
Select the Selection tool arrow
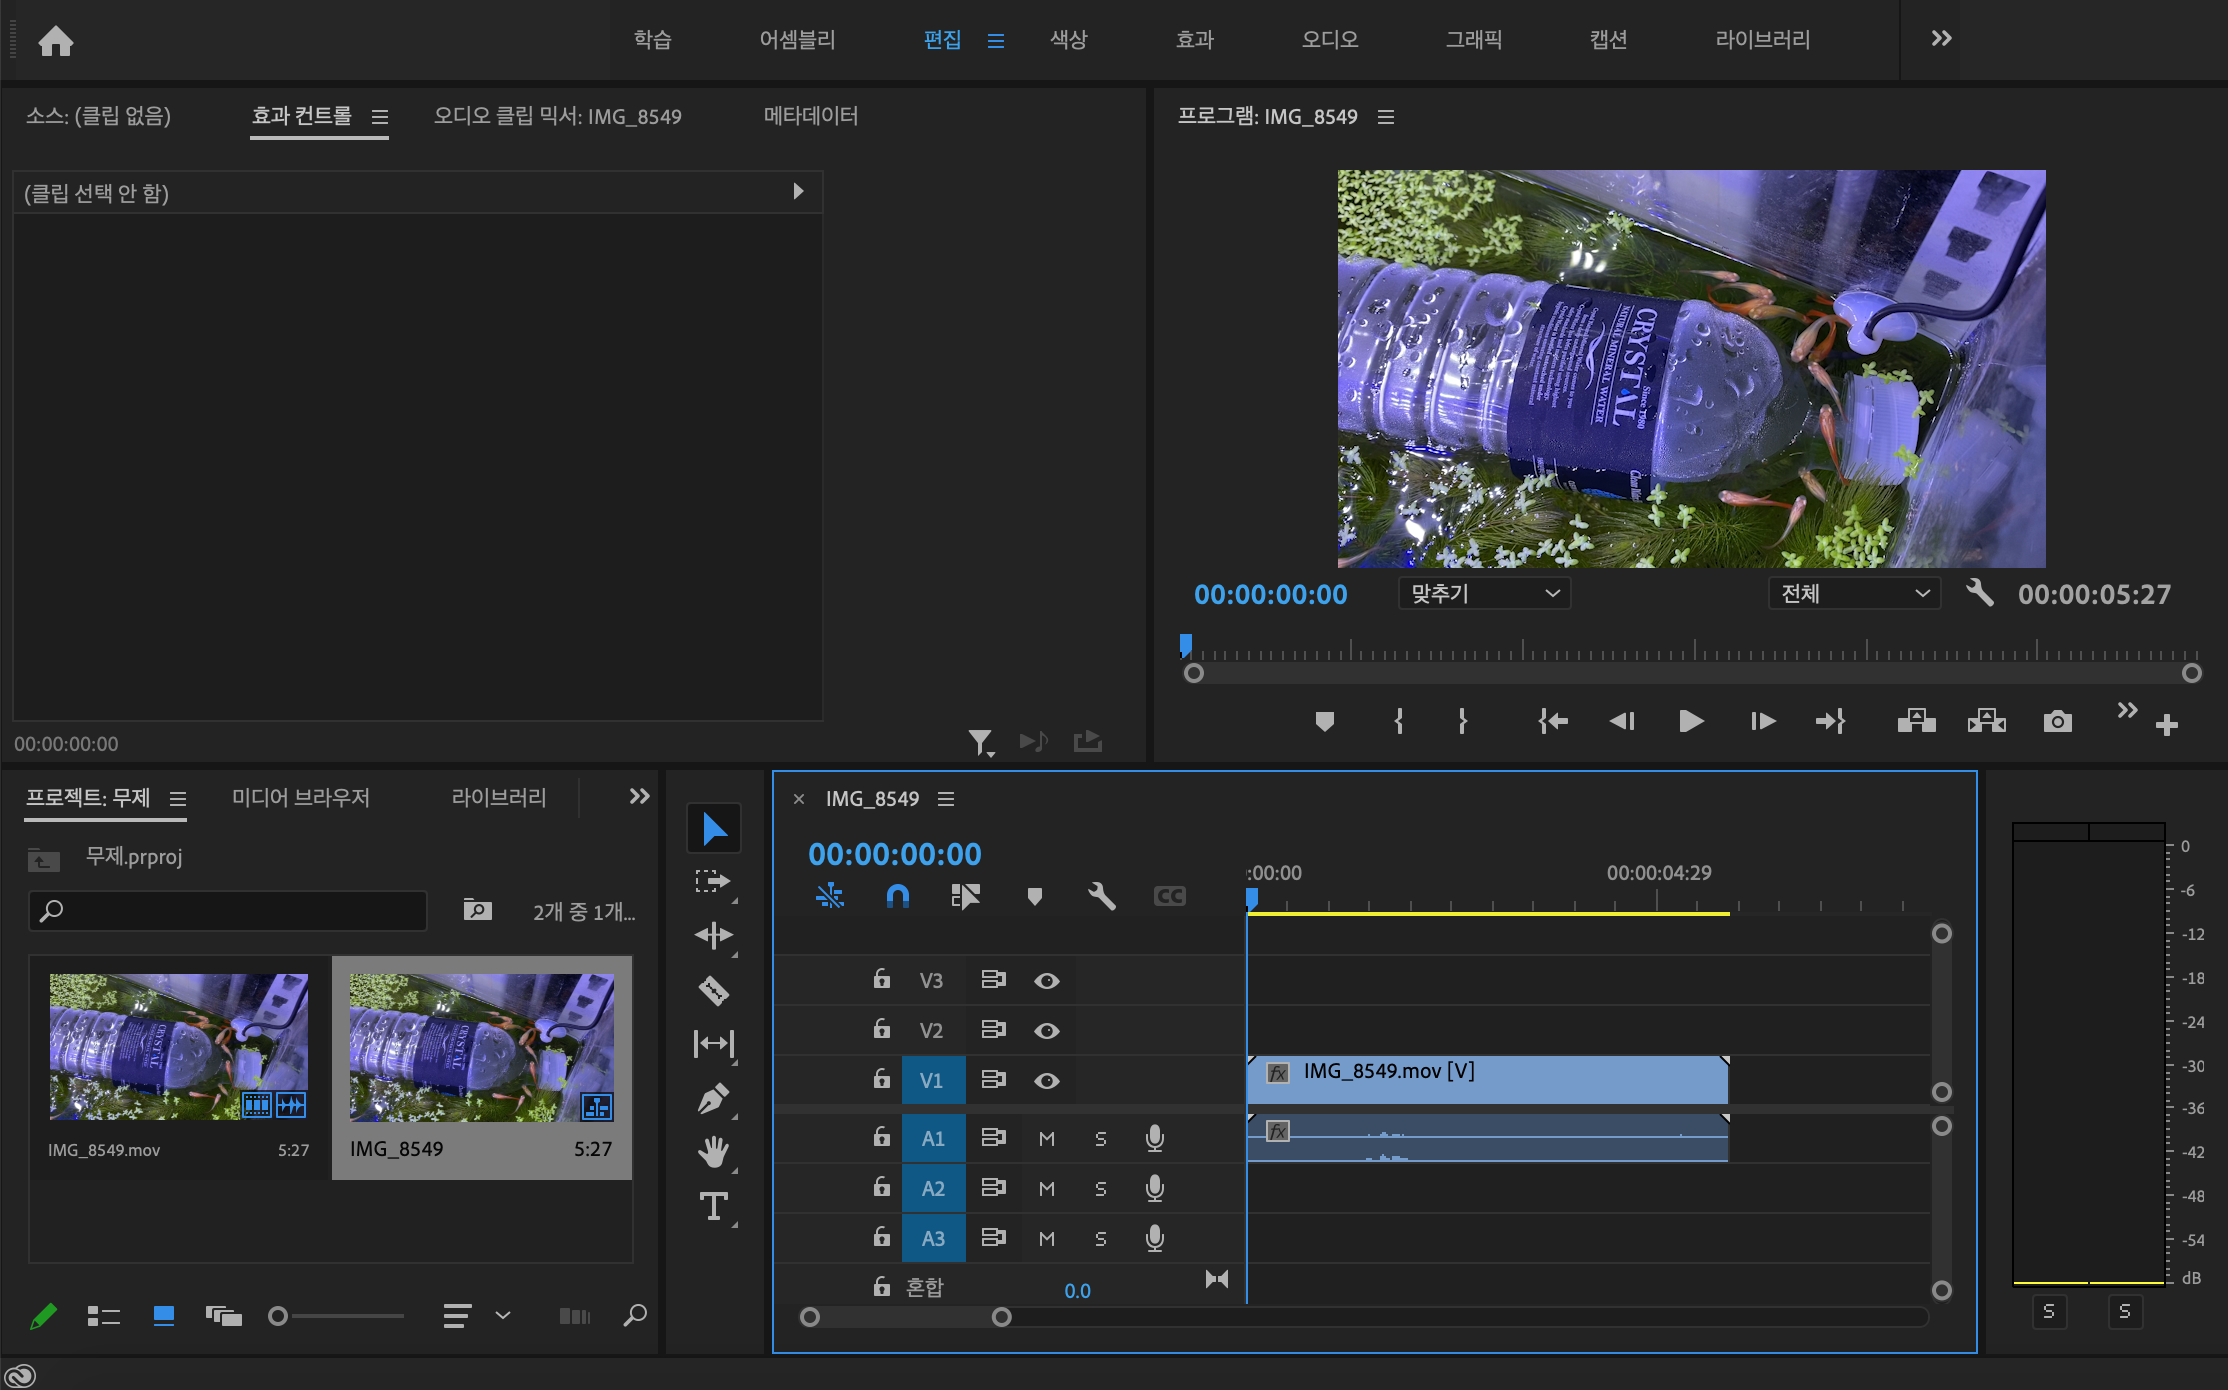(x=714, y=828)
